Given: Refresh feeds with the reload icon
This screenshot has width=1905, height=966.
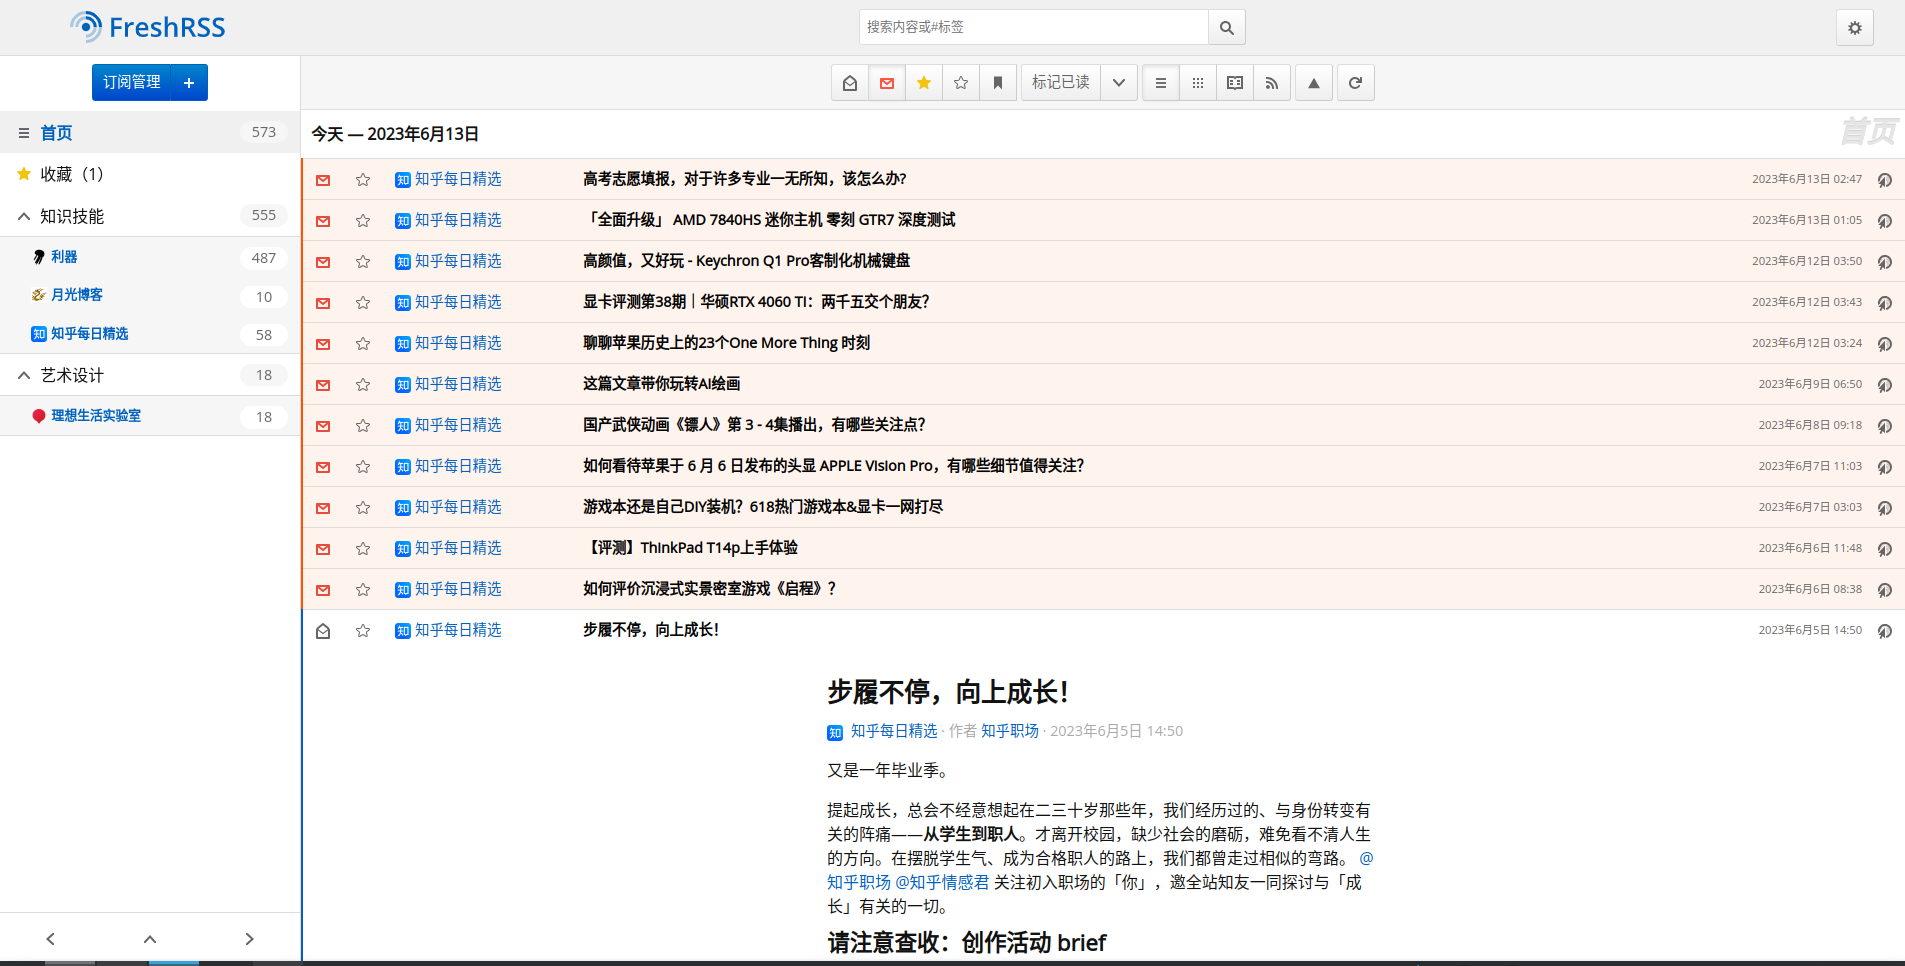Looking at the screenshot, I should 1355,83.
